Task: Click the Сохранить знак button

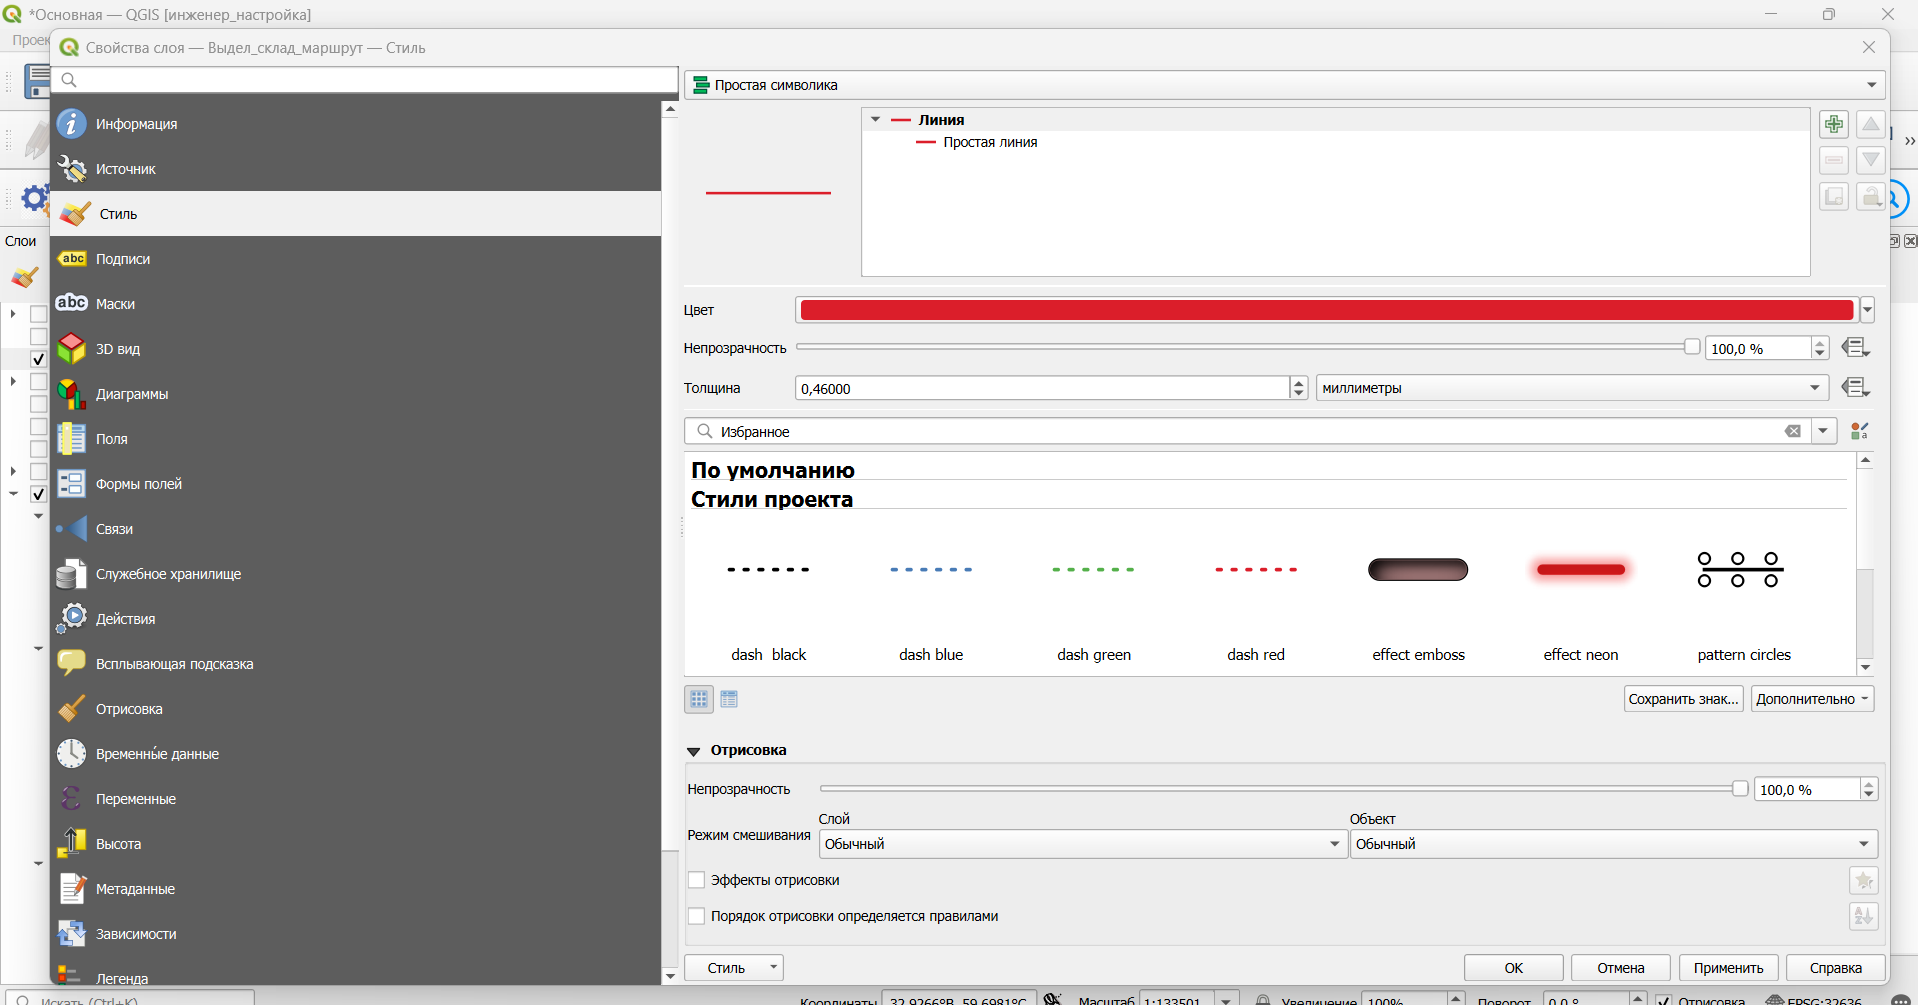Action: 1683,699
